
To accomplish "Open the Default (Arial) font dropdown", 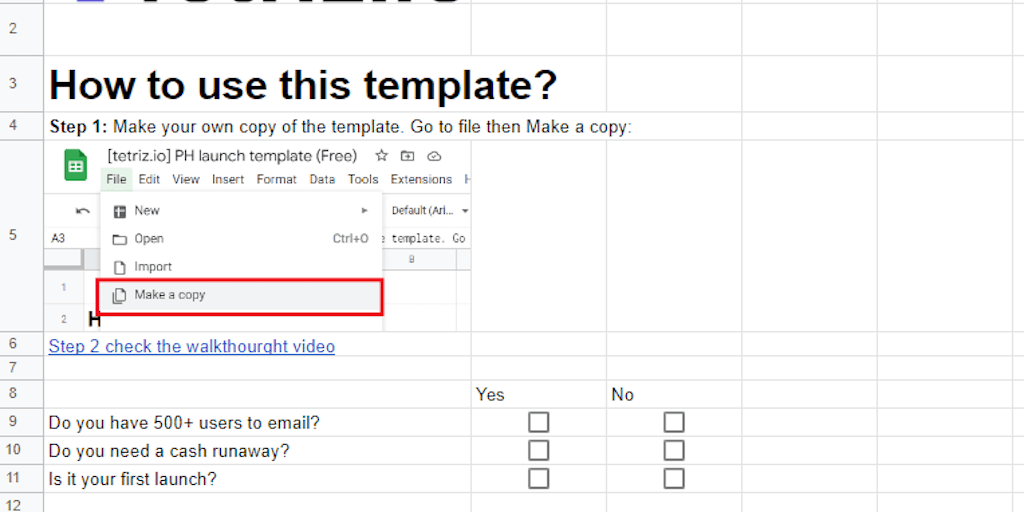I will coord(430,211).
